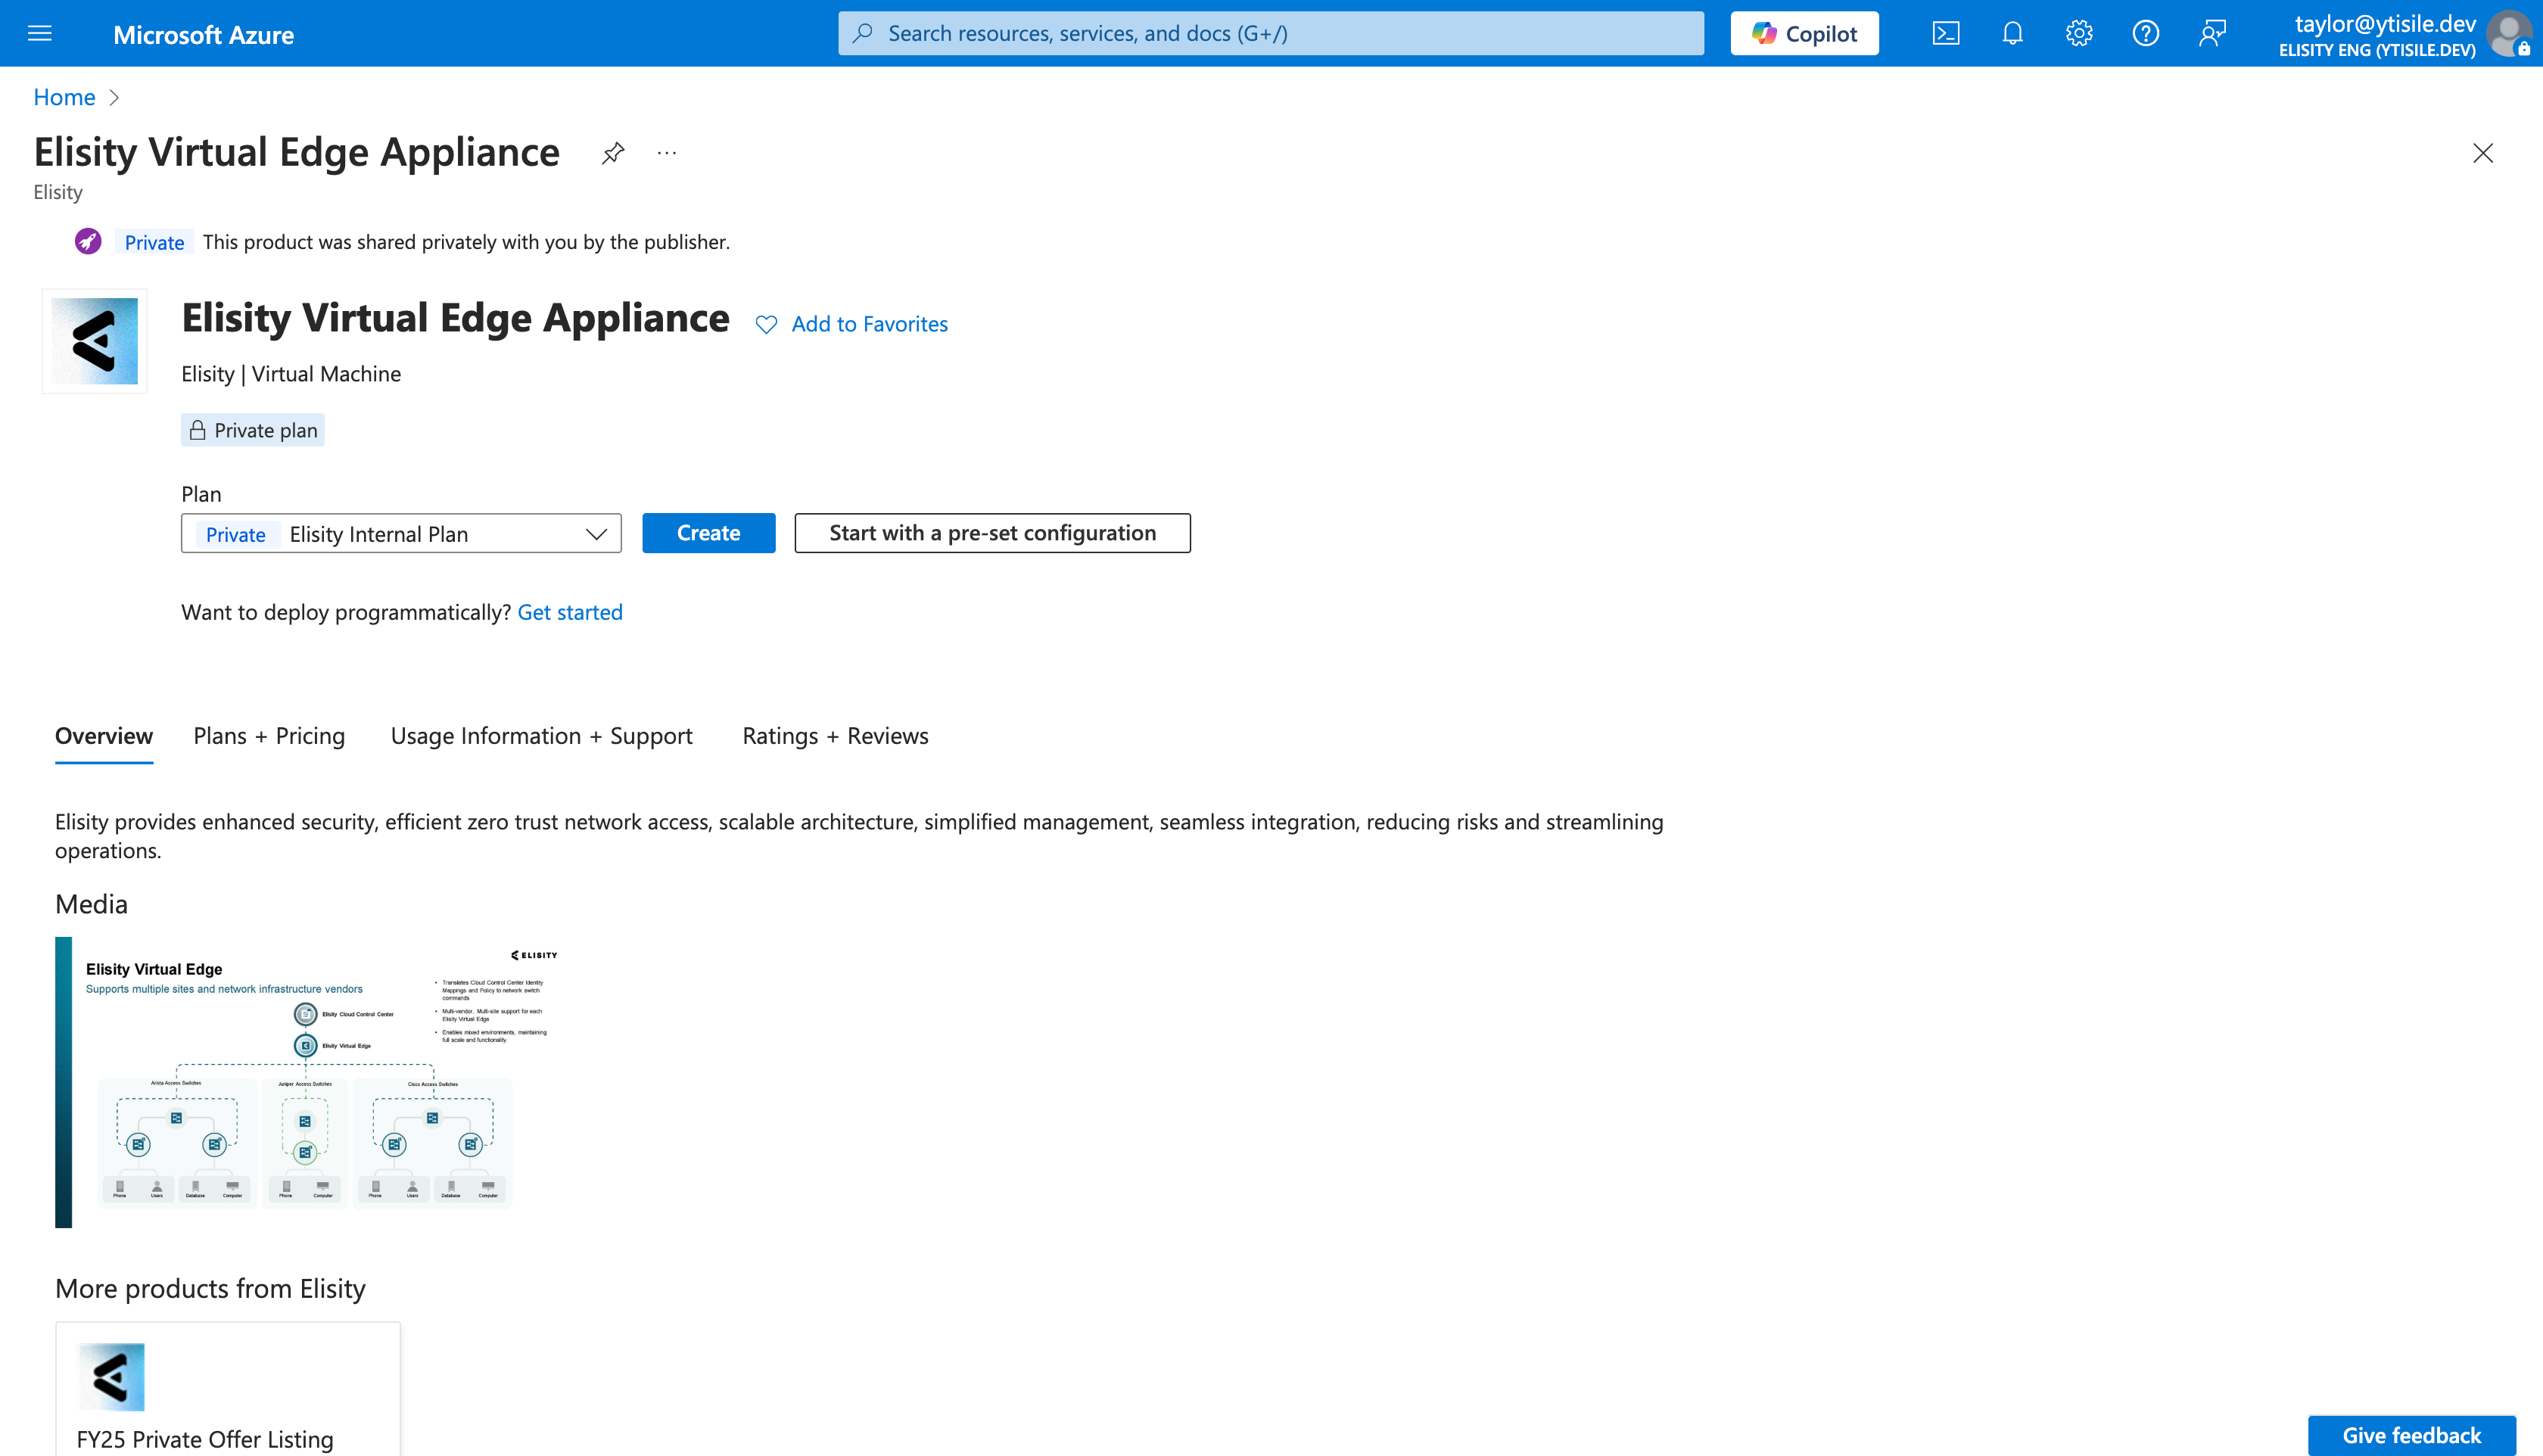The height and width of the screenshot is (1456, 2543).
Task: Follow the Get started link
Action: pos(570,612)
